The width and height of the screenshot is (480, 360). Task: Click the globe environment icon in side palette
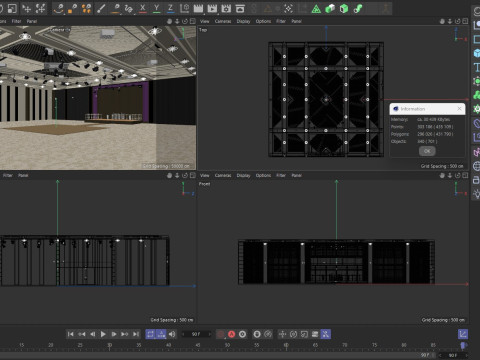(x=477, y=166)
